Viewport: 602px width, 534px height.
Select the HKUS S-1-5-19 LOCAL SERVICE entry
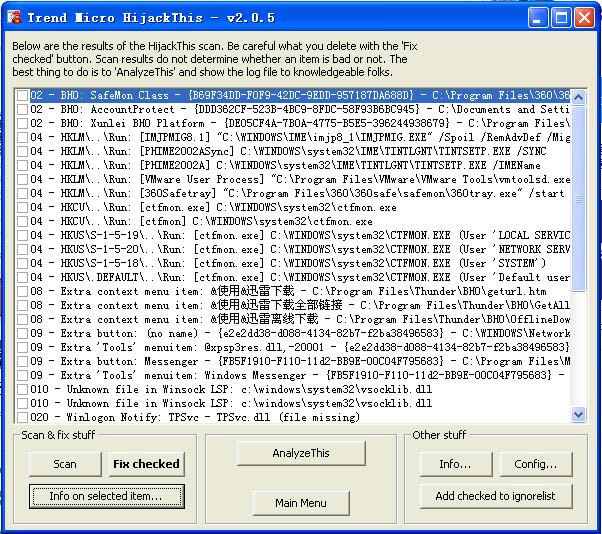[x=300, y=235]
